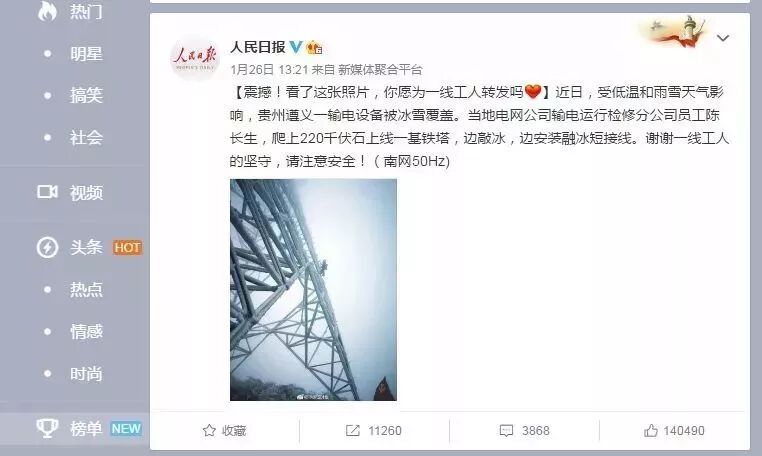Select the 搞笑 sidebar category

[86, 95]
